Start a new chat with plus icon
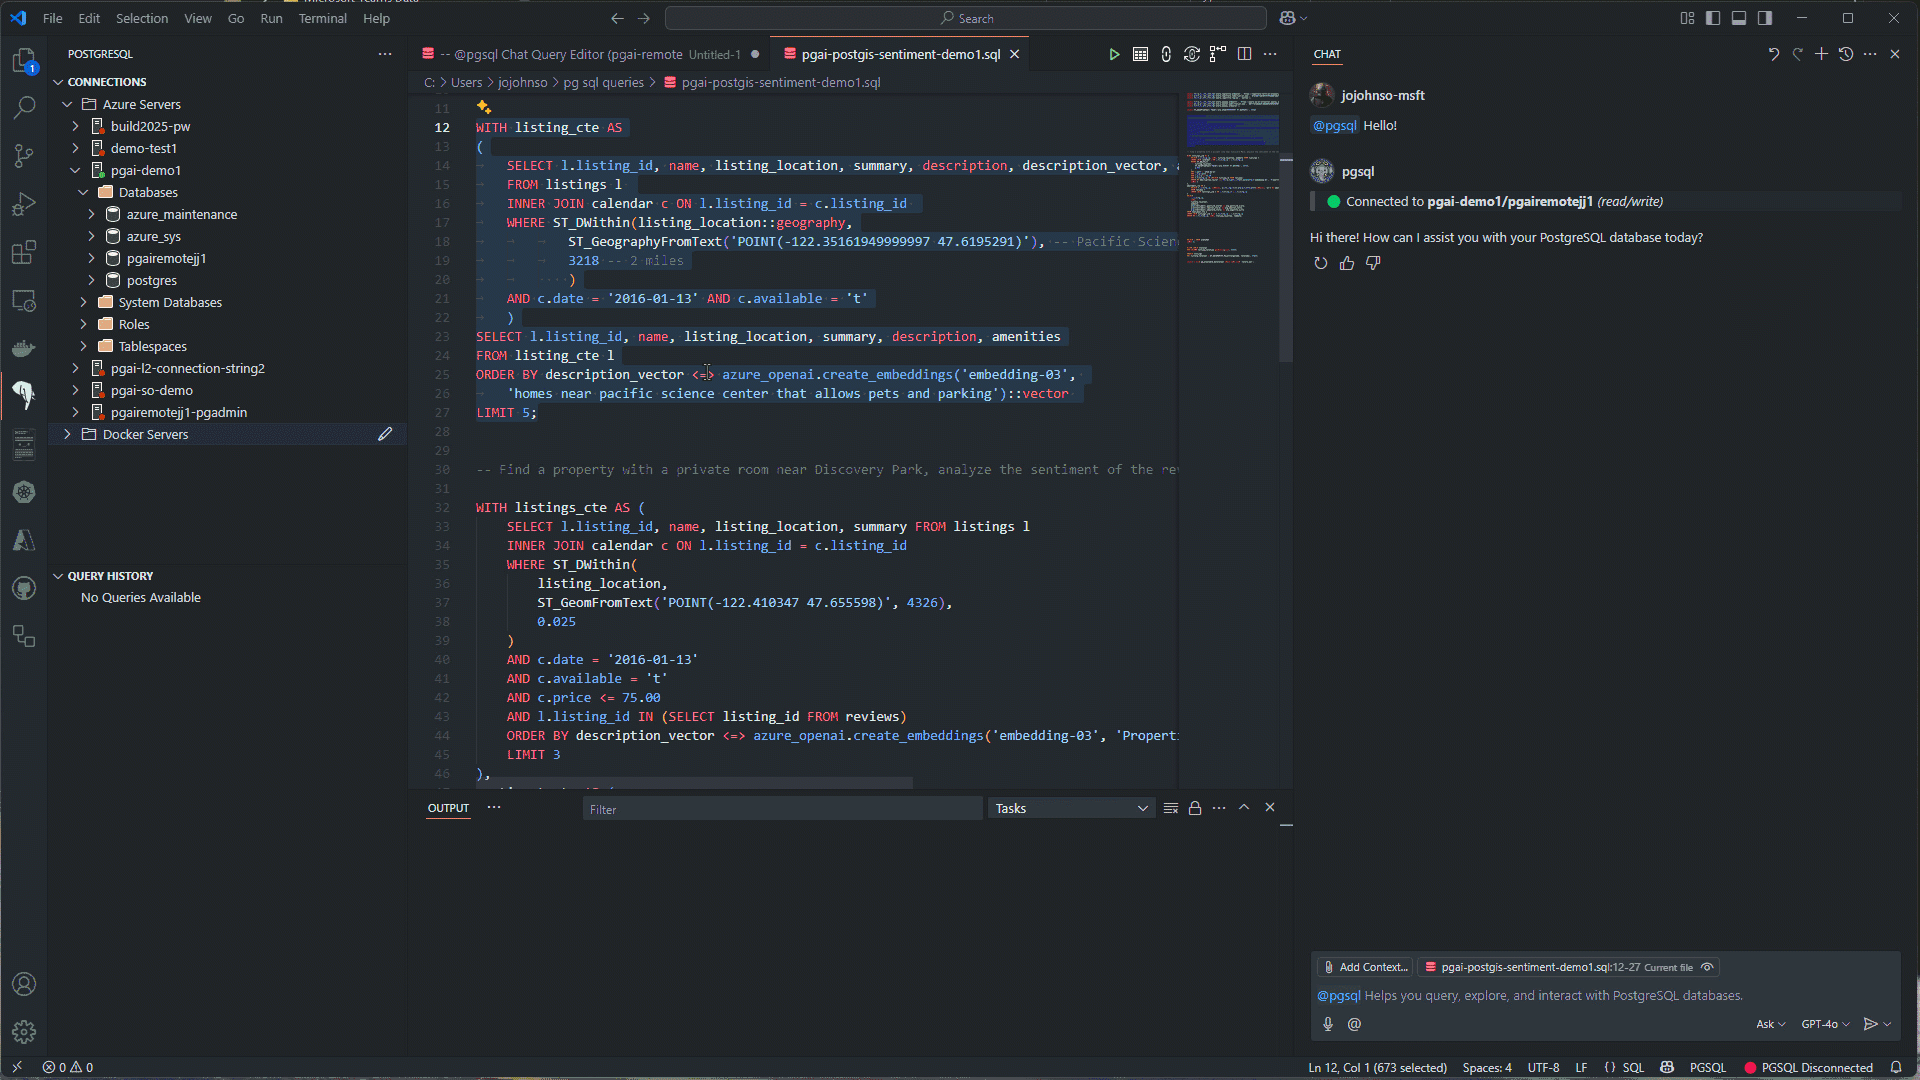This screenshot has height=1080, width=1920. (x=1821, y=54)
